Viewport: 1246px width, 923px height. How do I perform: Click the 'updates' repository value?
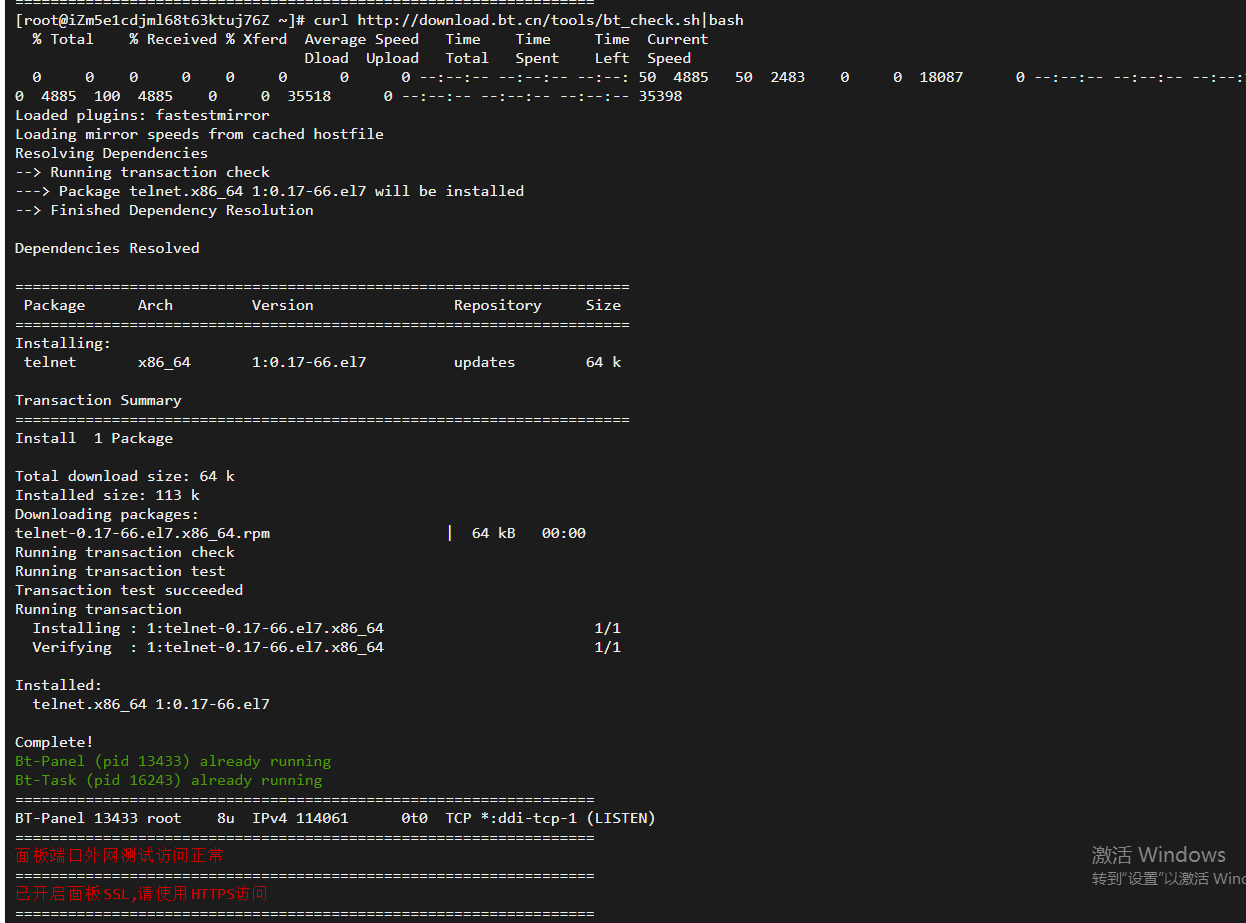click(x=484, y=362)
